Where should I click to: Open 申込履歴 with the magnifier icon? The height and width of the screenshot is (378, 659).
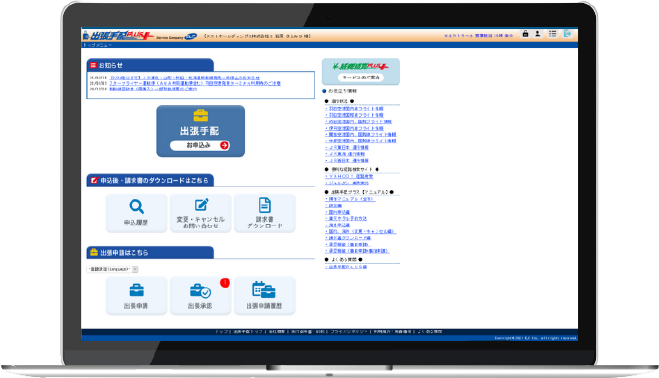(x=136, y=213)
